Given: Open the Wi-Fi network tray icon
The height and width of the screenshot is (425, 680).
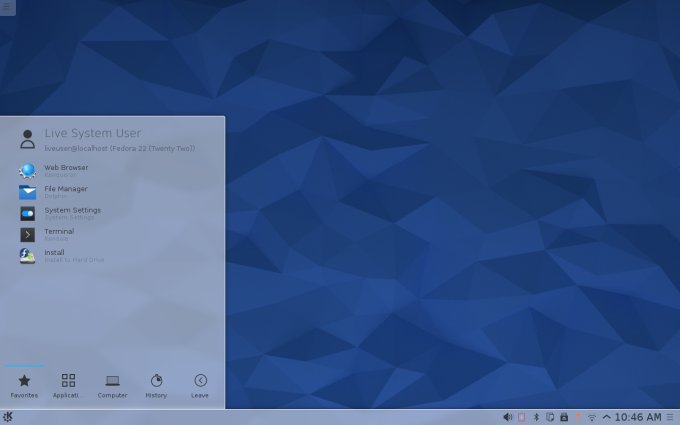Looking at the screenshot, I should tap(592, 418).
